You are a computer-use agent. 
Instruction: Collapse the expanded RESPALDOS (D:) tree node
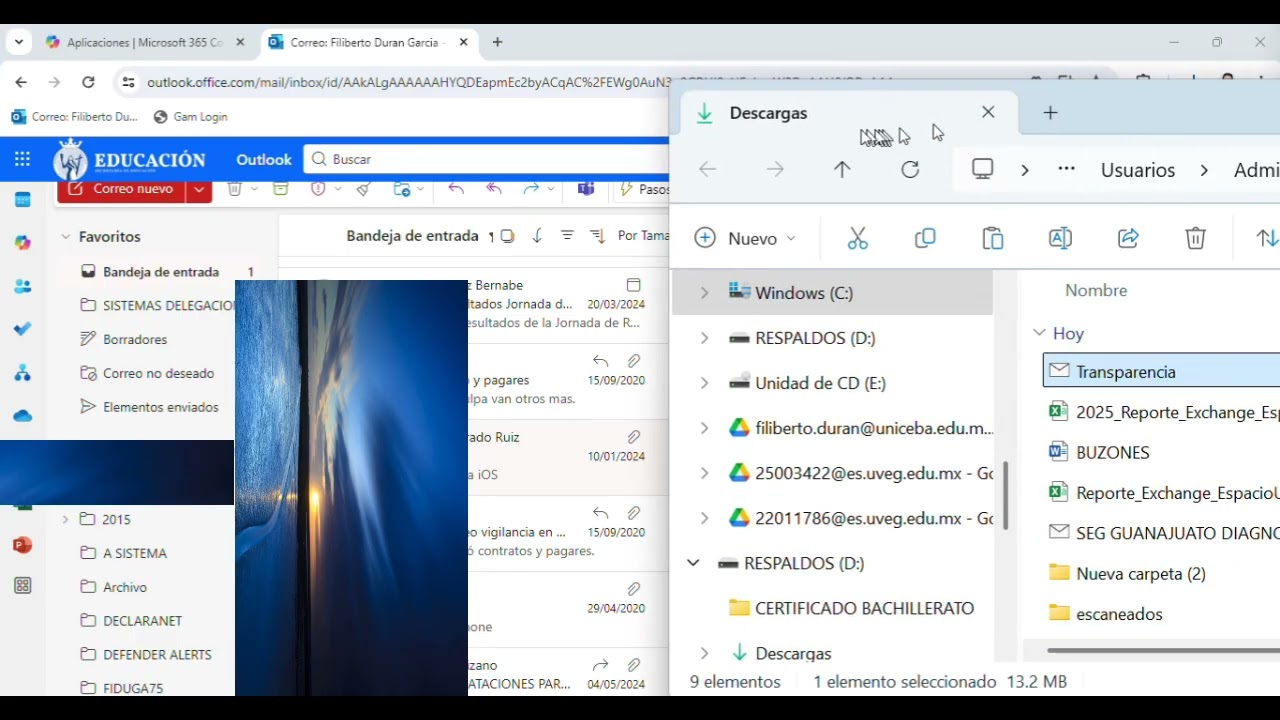tap(693, 563)
